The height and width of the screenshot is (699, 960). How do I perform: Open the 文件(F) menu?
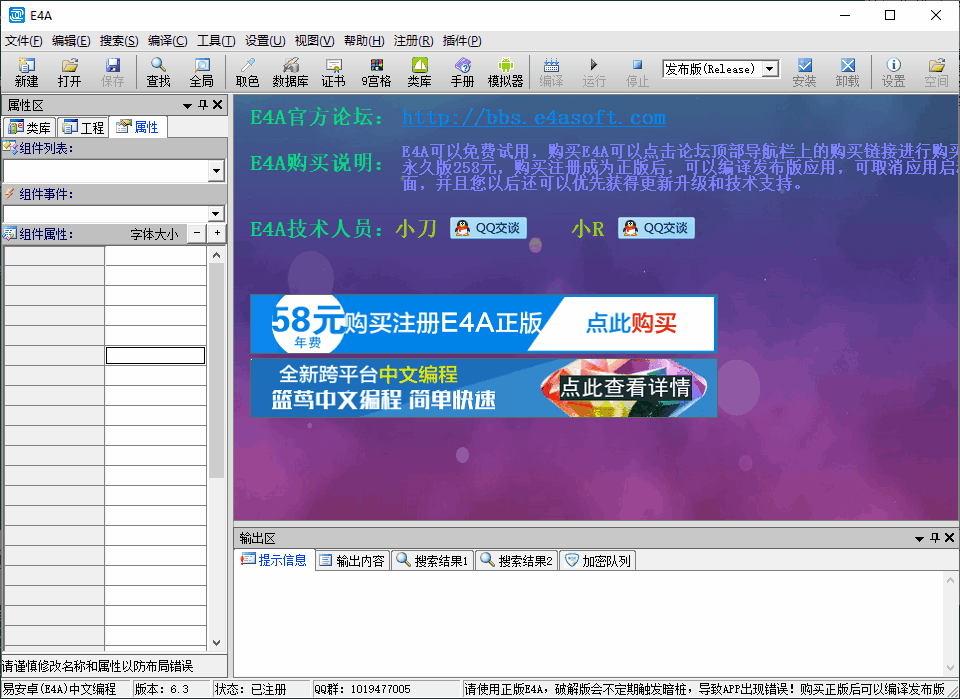[24, 41]
